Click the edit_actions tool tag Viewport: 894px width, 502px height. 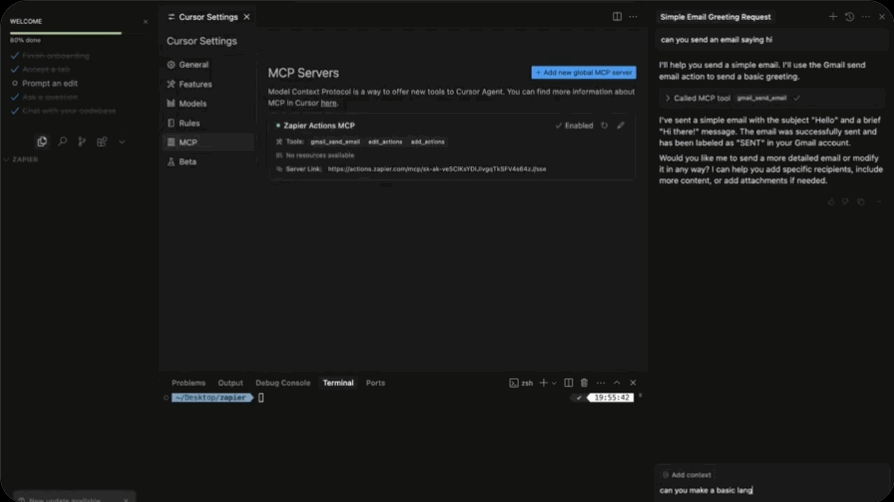click(385, 142)
